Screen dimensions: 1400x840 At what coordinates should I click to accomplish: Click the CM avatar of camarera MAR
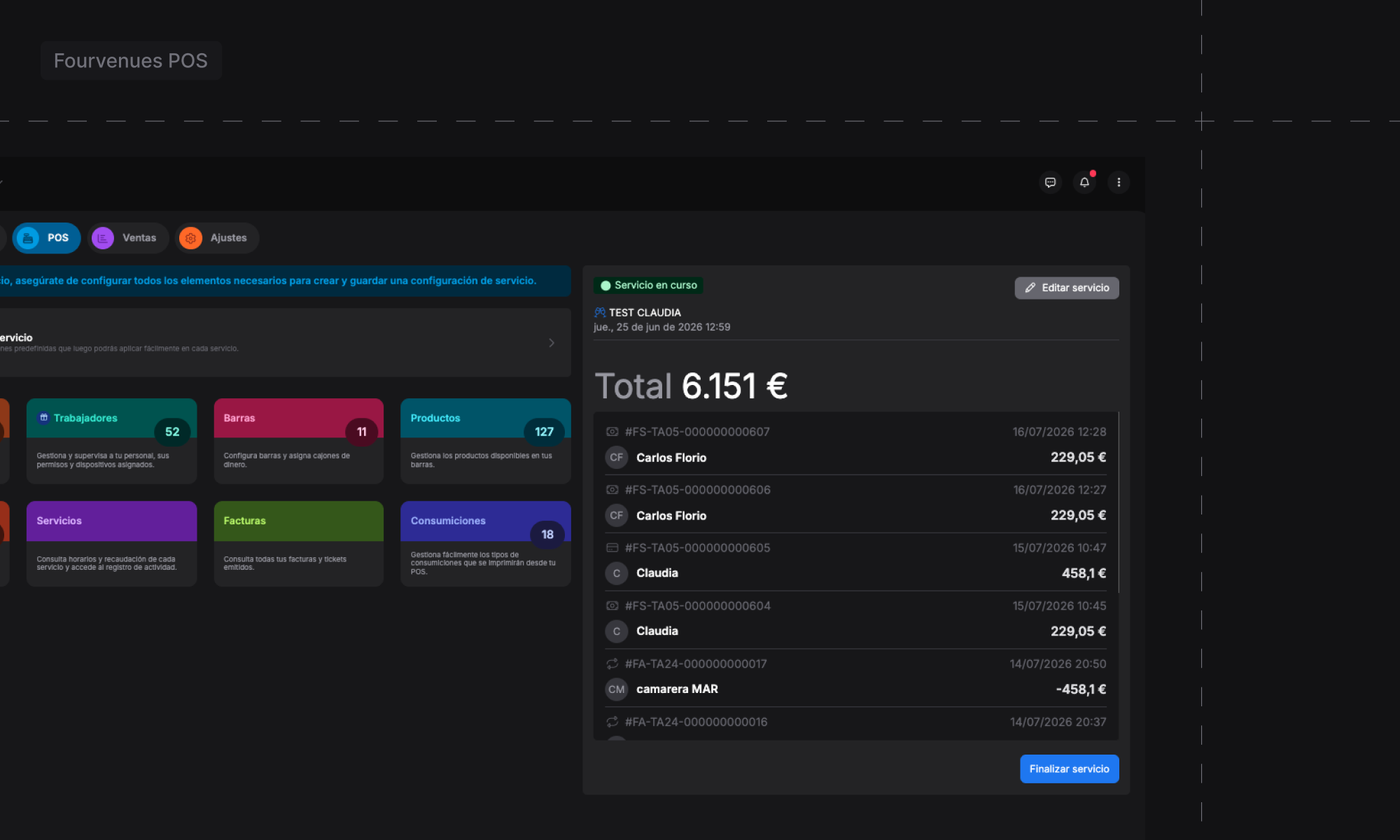tap(617, 689)
